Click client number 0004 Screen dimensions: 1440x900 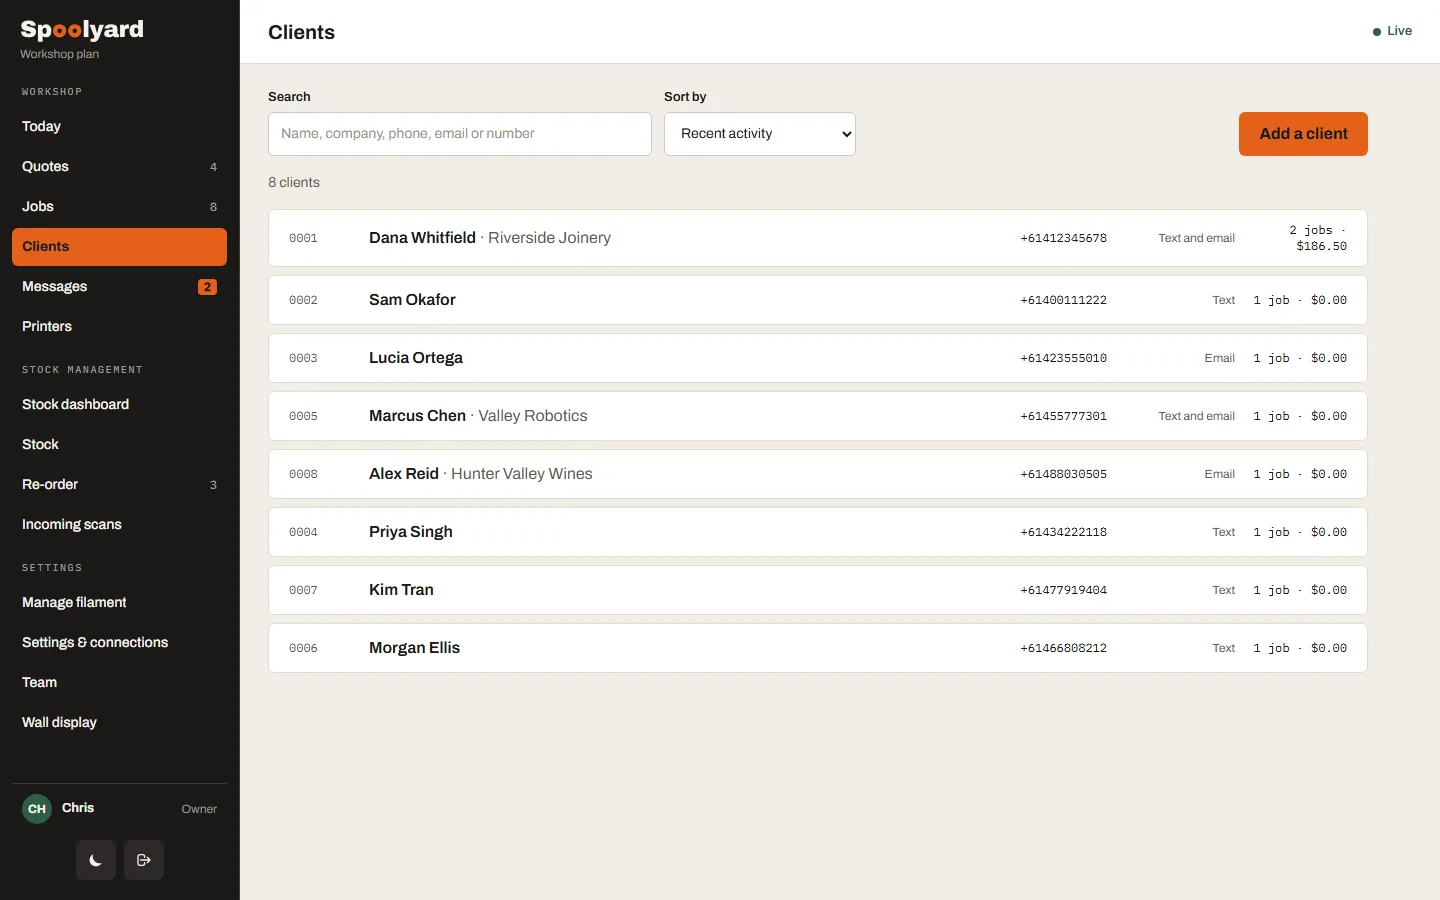pos(303,532)
